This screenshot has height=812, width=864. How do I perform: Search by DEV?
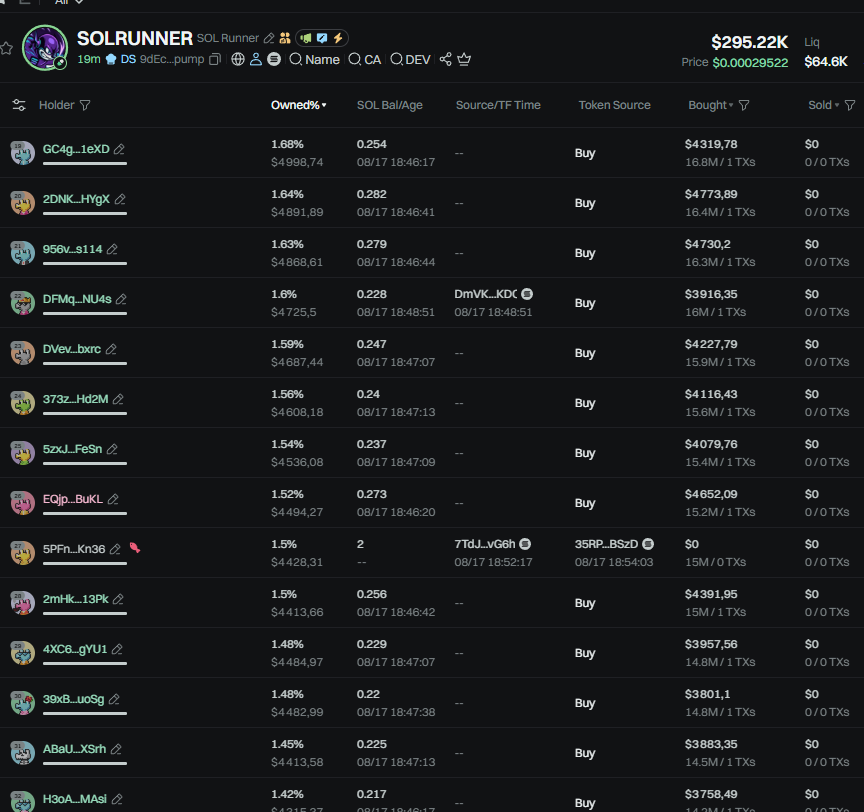click(411, 59)
